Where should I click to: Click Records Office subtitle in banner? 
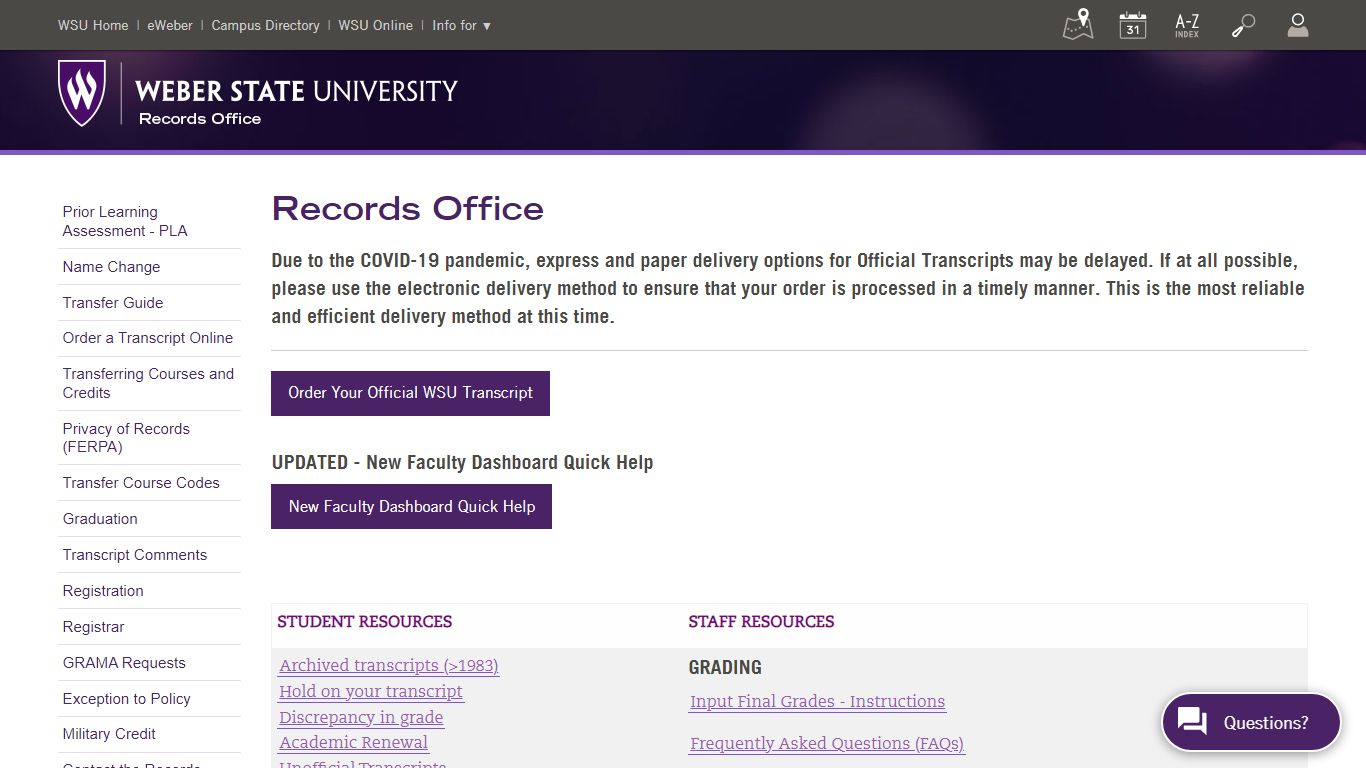coord(200,118)
